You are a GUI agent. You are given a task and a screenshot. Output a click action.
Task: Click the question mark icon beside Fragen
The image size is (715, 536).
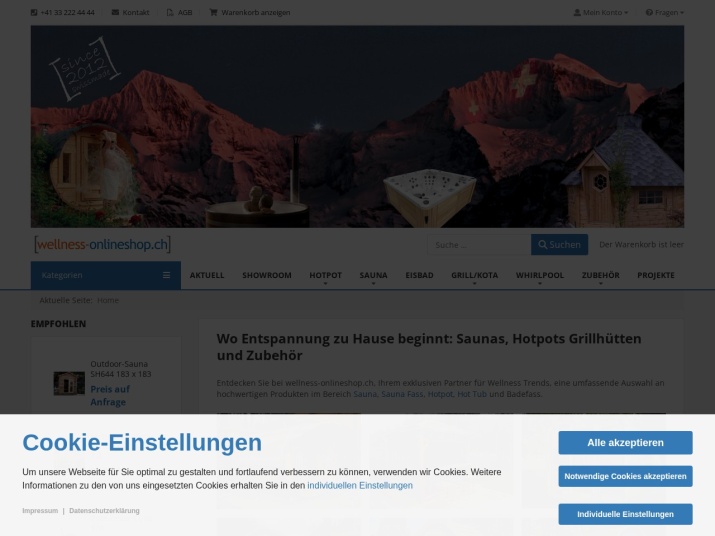pos(649,12)
